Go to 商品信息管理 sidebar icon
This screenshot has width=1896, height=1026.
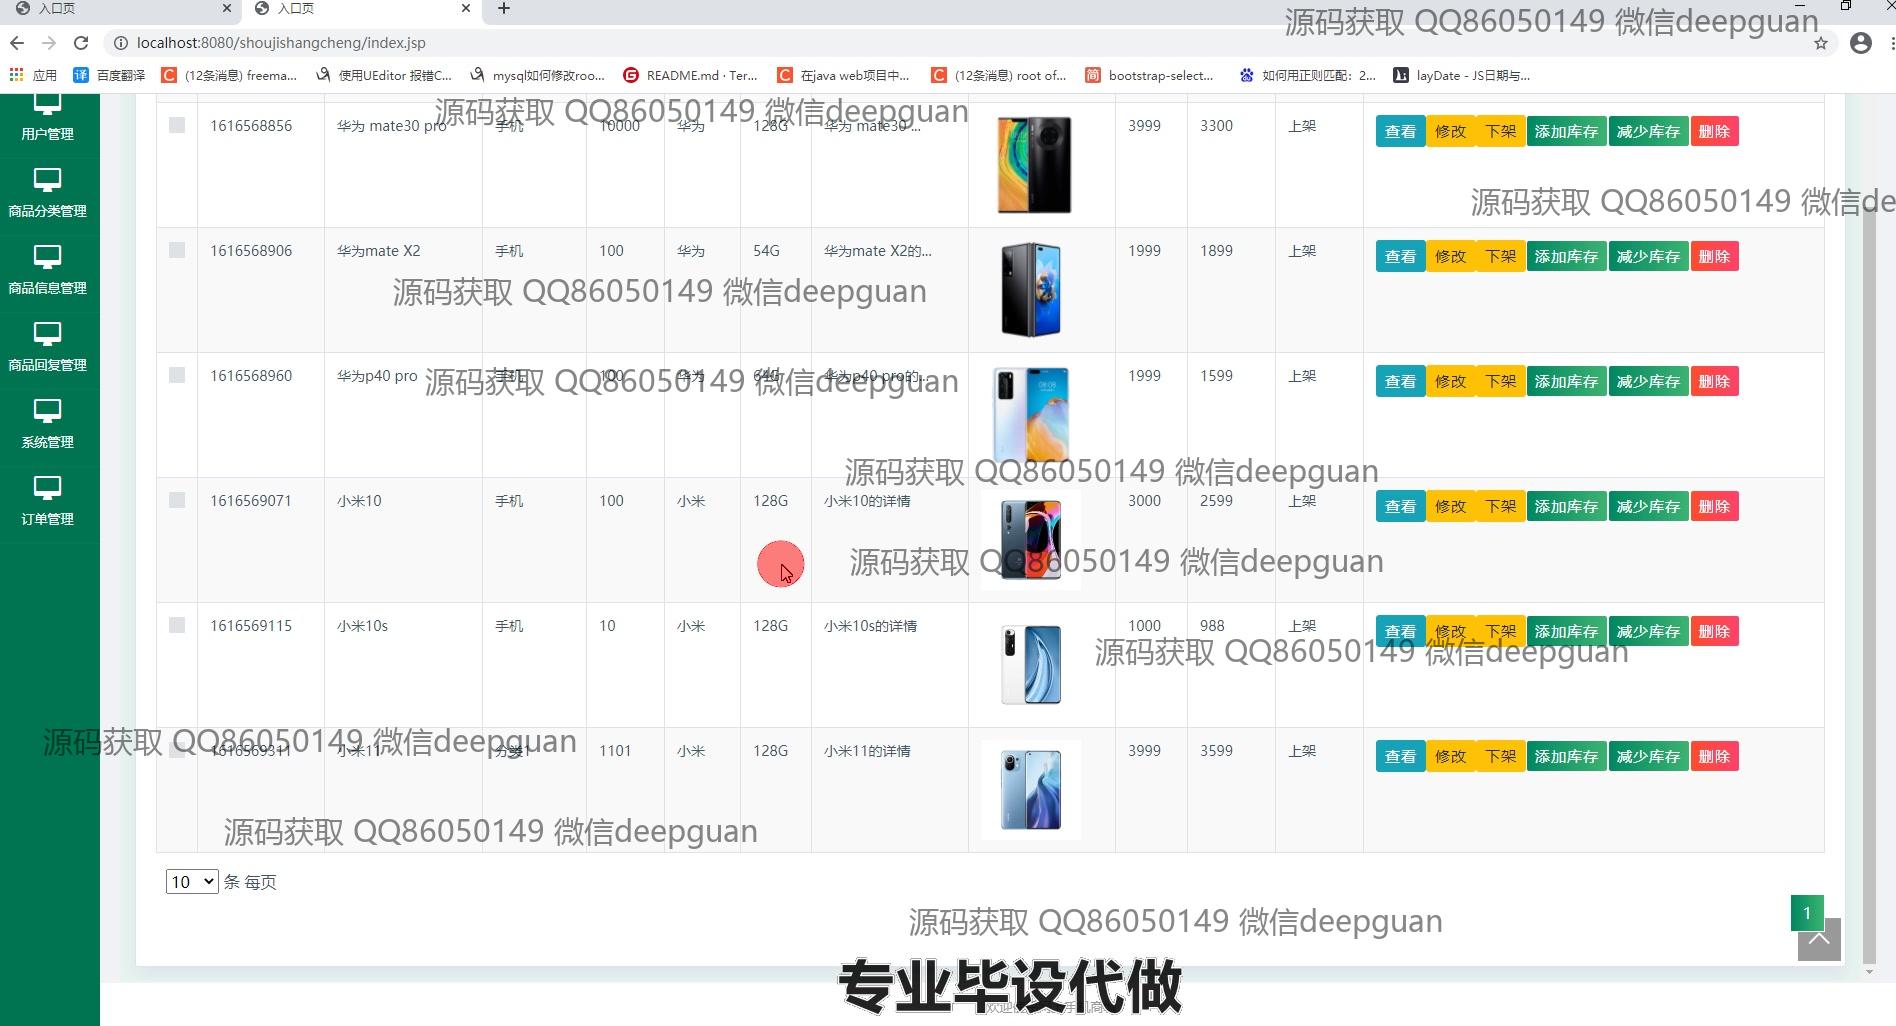[47, 268]
